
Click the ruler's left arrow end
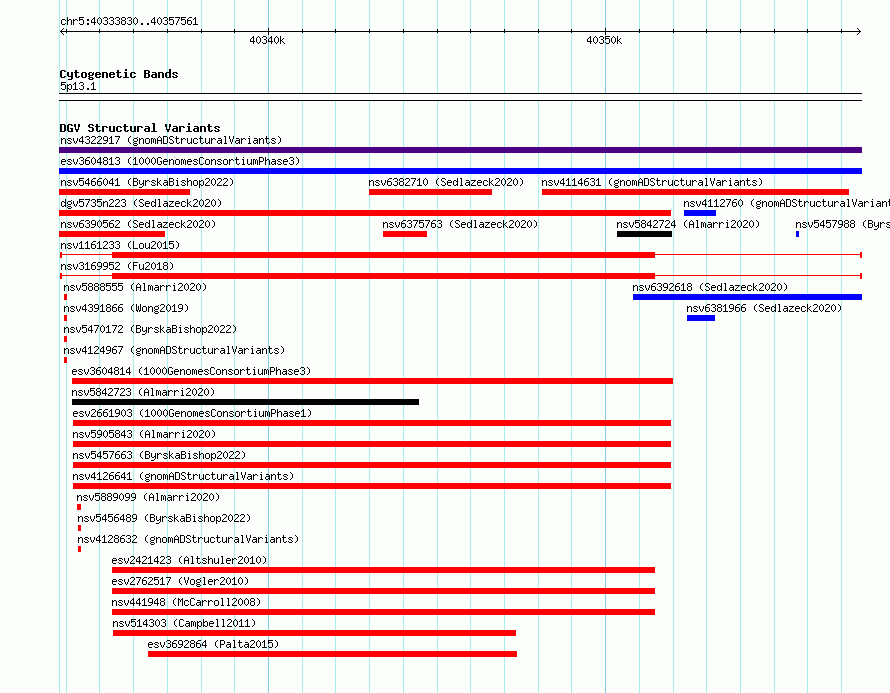[x=62, y=31]
